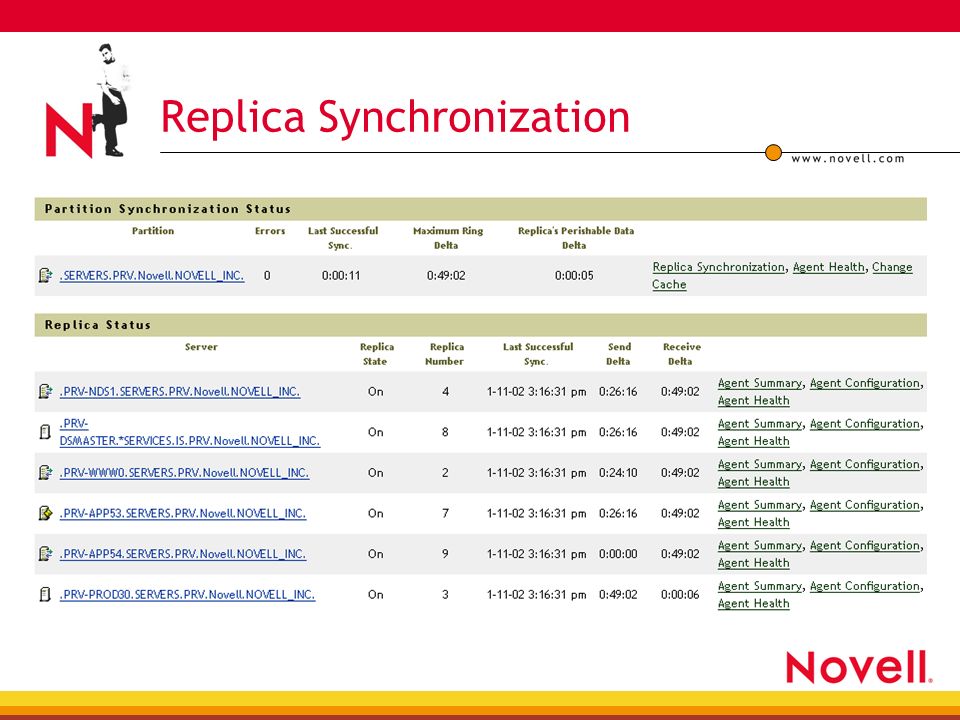Click the replica icon beside PRV-NDS1 server

point(45,391)
